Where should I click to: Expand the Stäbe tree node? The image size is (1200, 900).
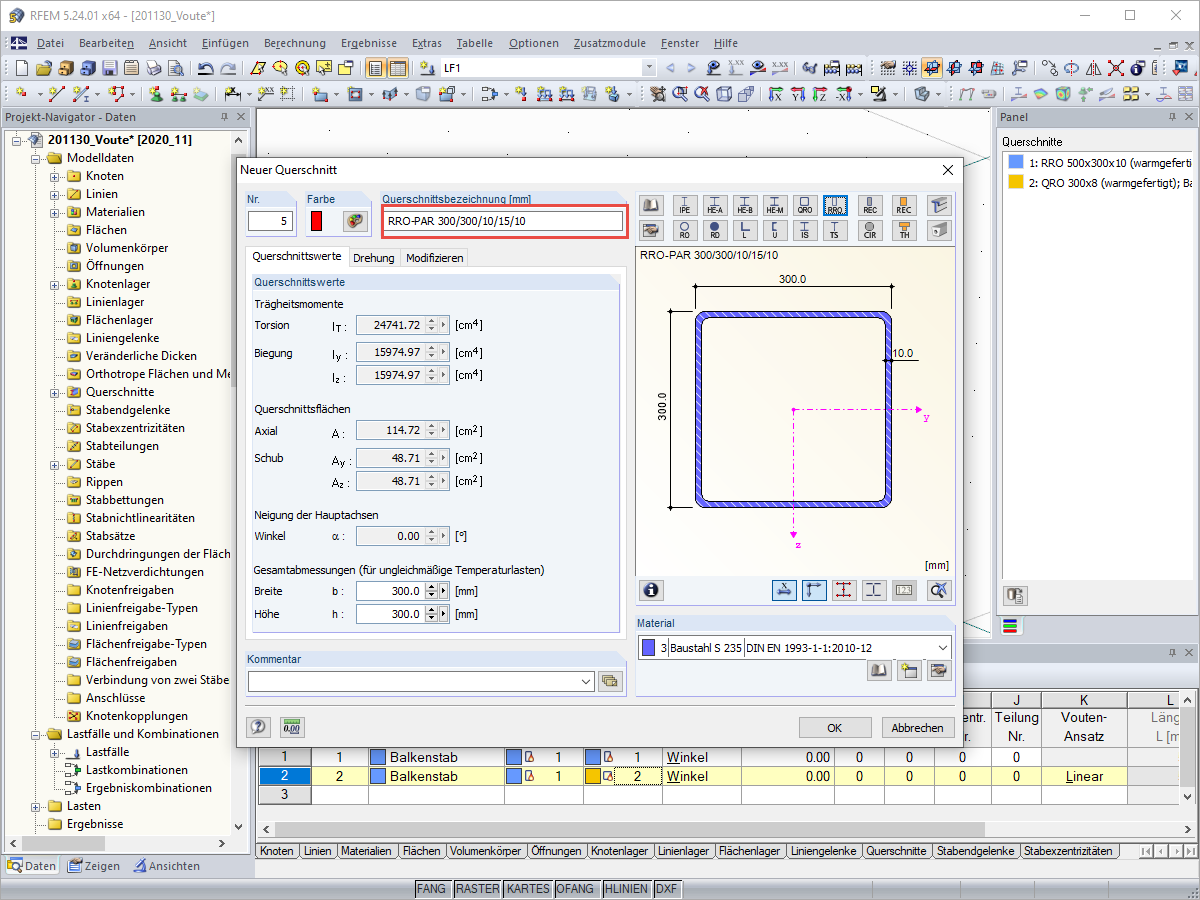[55, 464]
